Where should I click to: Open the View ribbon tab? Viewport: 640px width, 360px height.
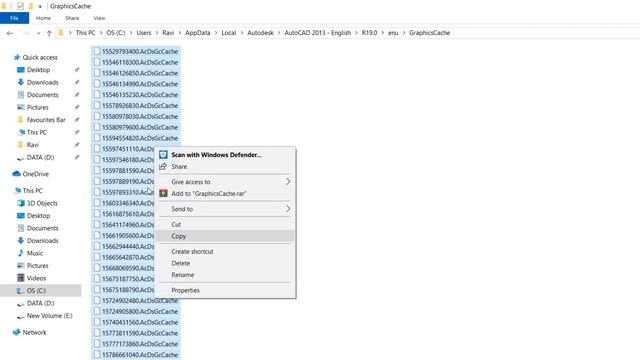tap(99, 18)
